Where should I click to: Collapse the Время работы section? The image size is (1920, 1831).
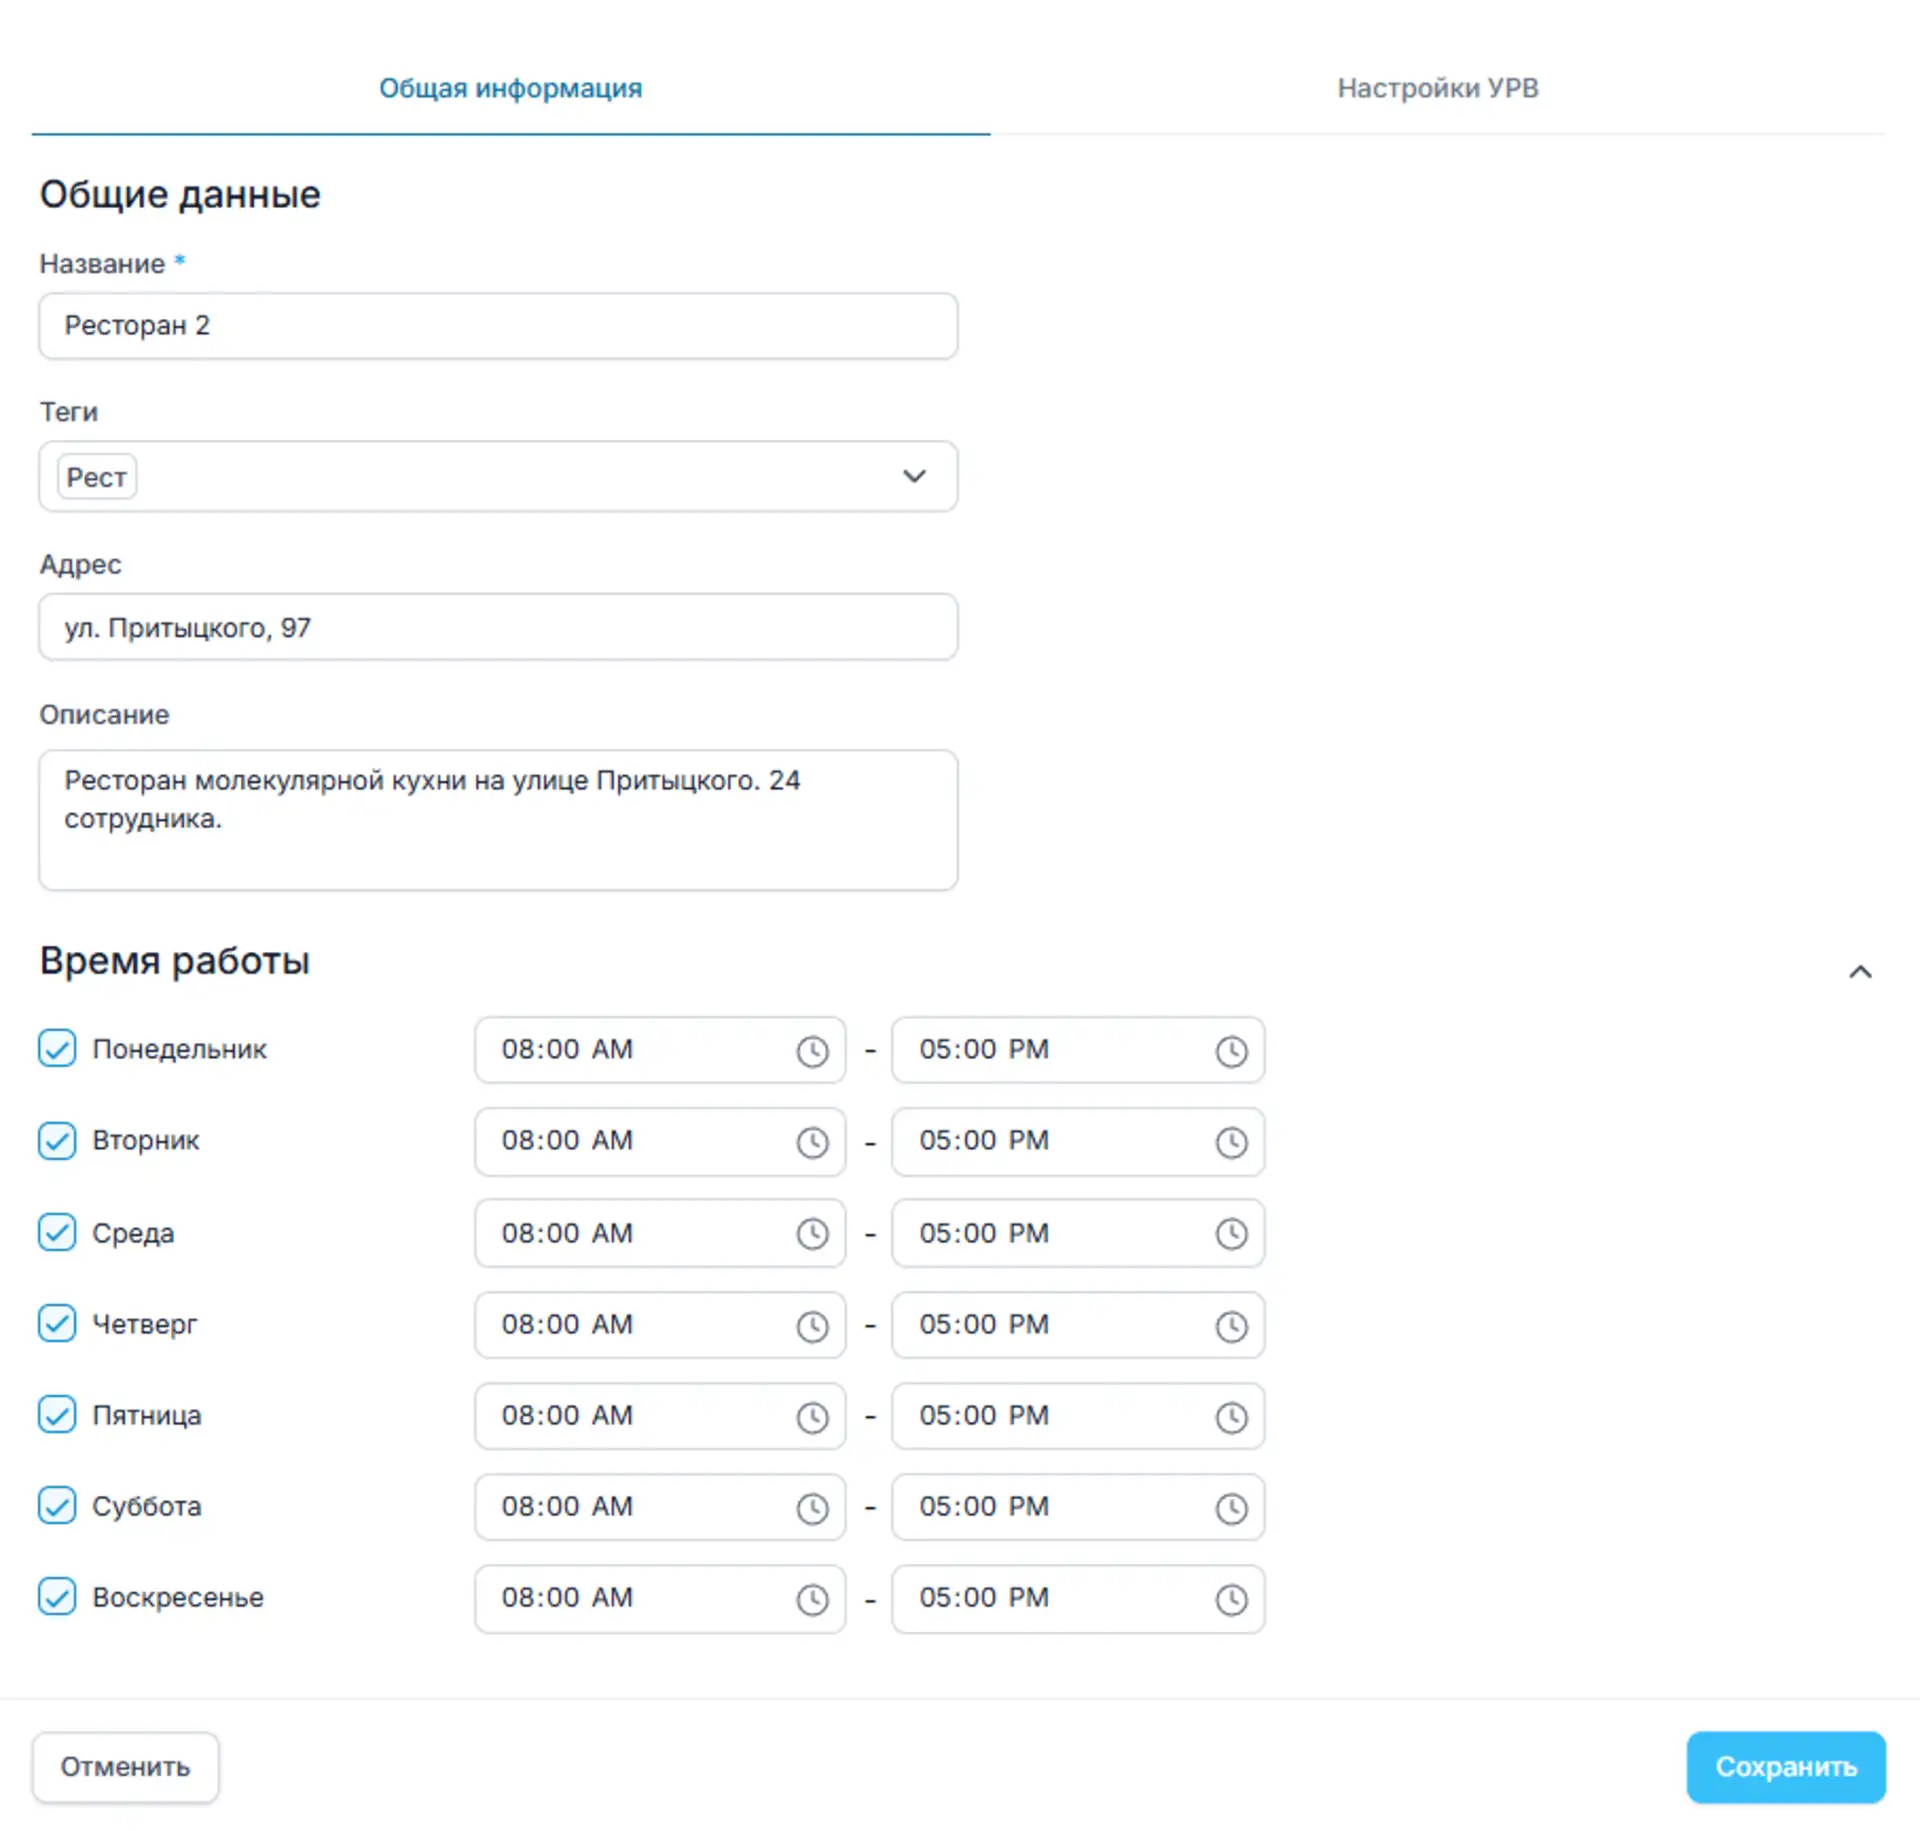tap(1859, 971)
